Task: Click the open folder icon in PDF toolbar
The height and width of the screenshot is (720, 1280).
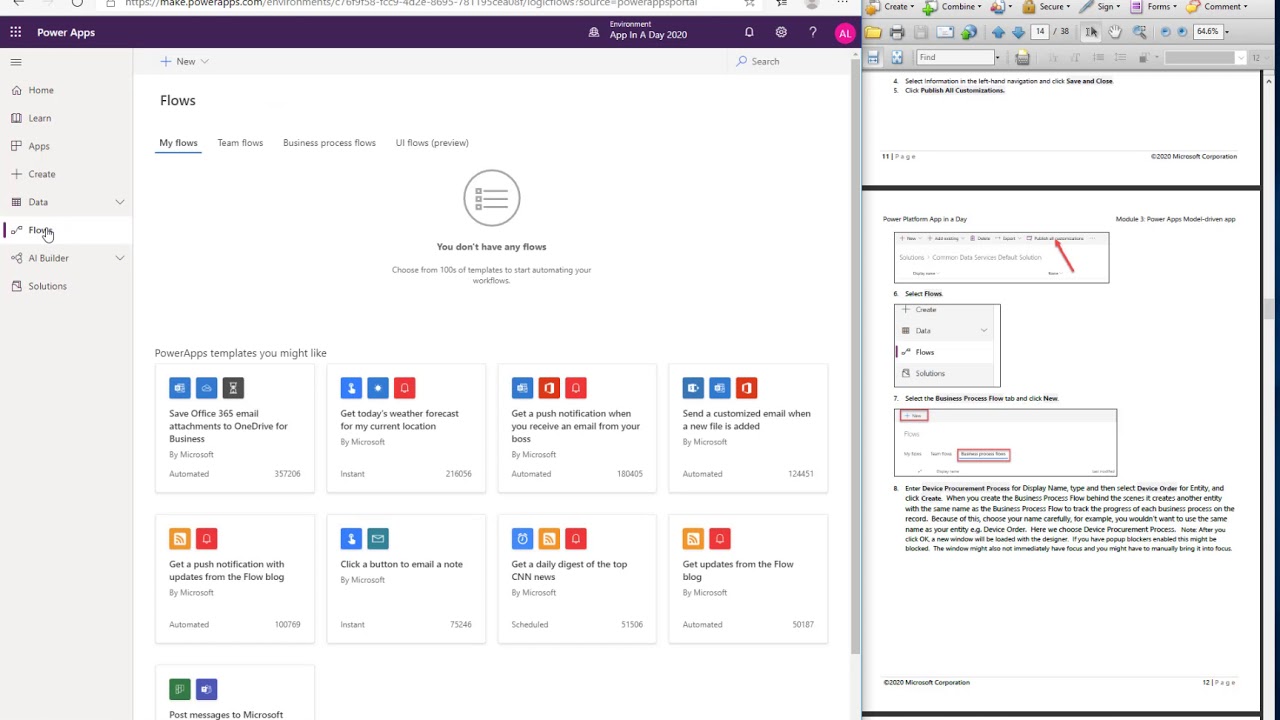Action: [873, 32]
